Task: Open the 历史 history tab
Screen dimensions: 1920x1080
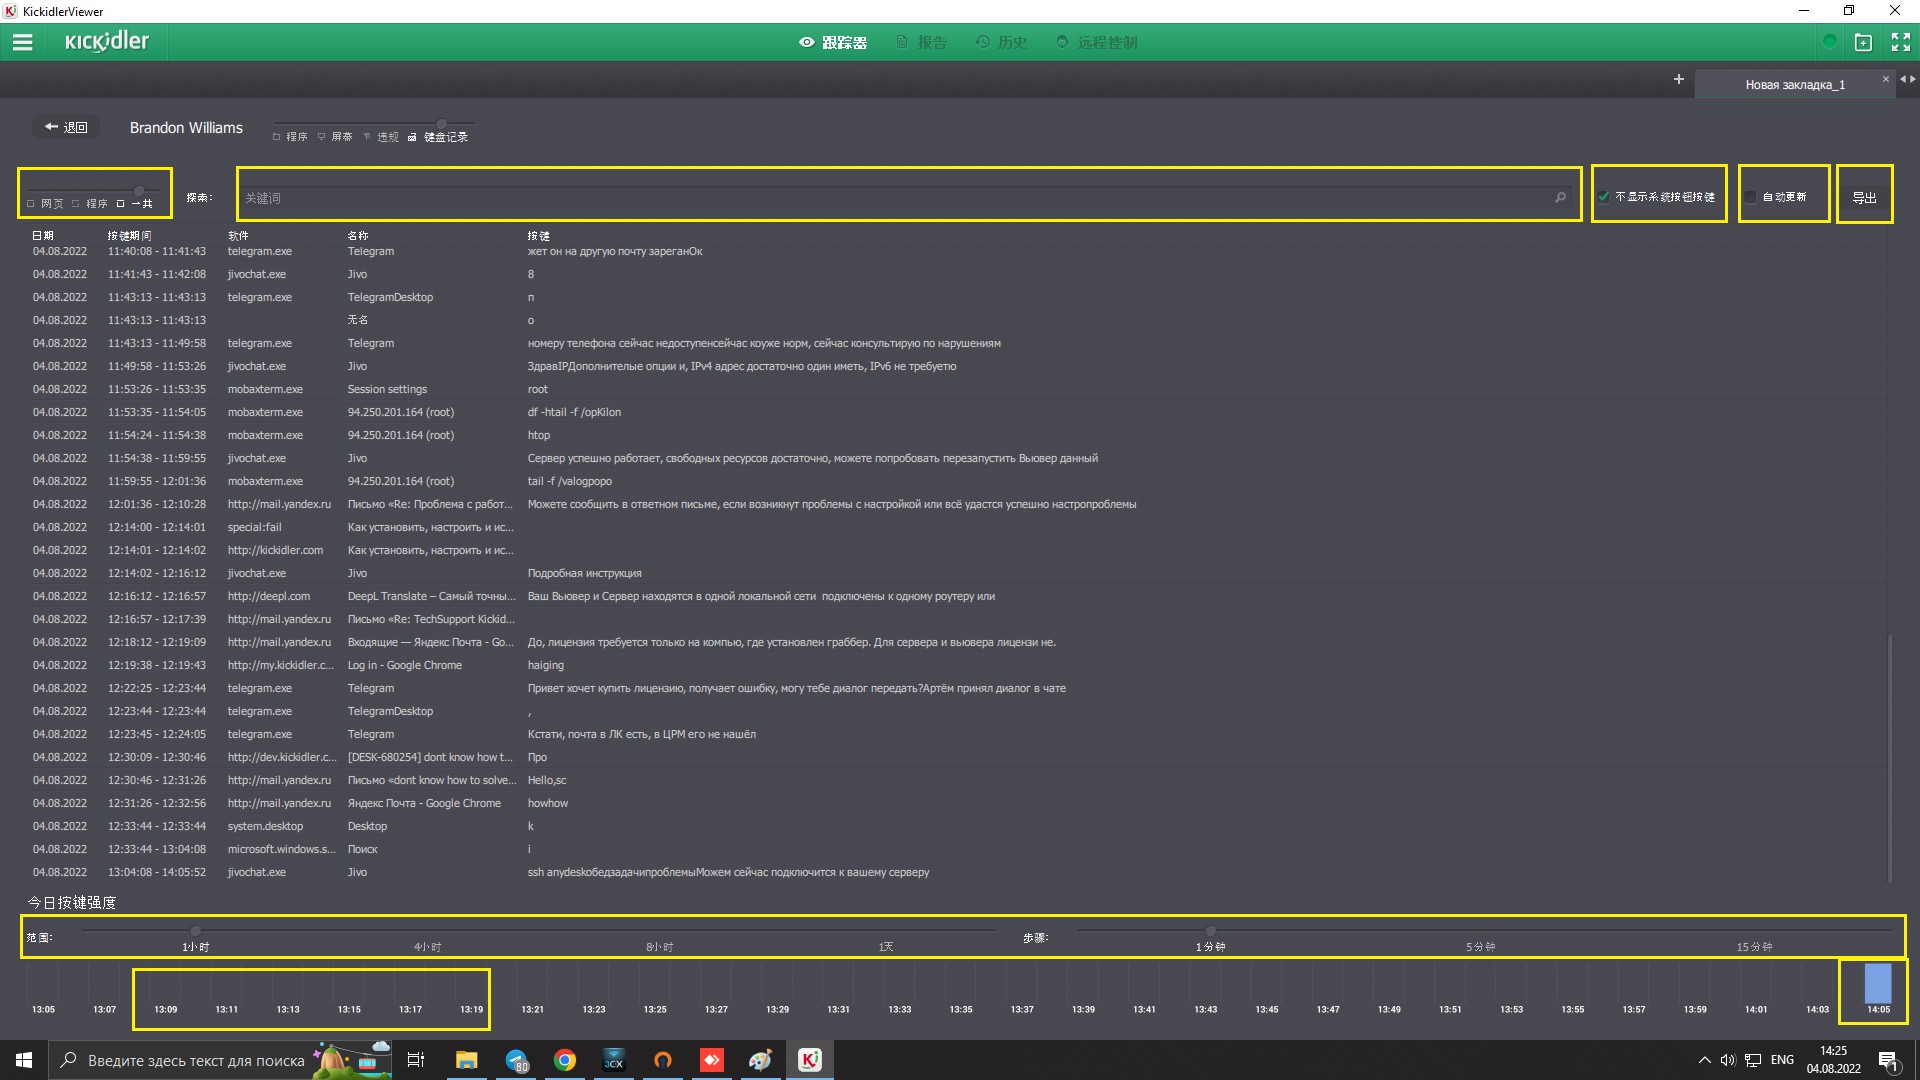Action: point(1001,42)
